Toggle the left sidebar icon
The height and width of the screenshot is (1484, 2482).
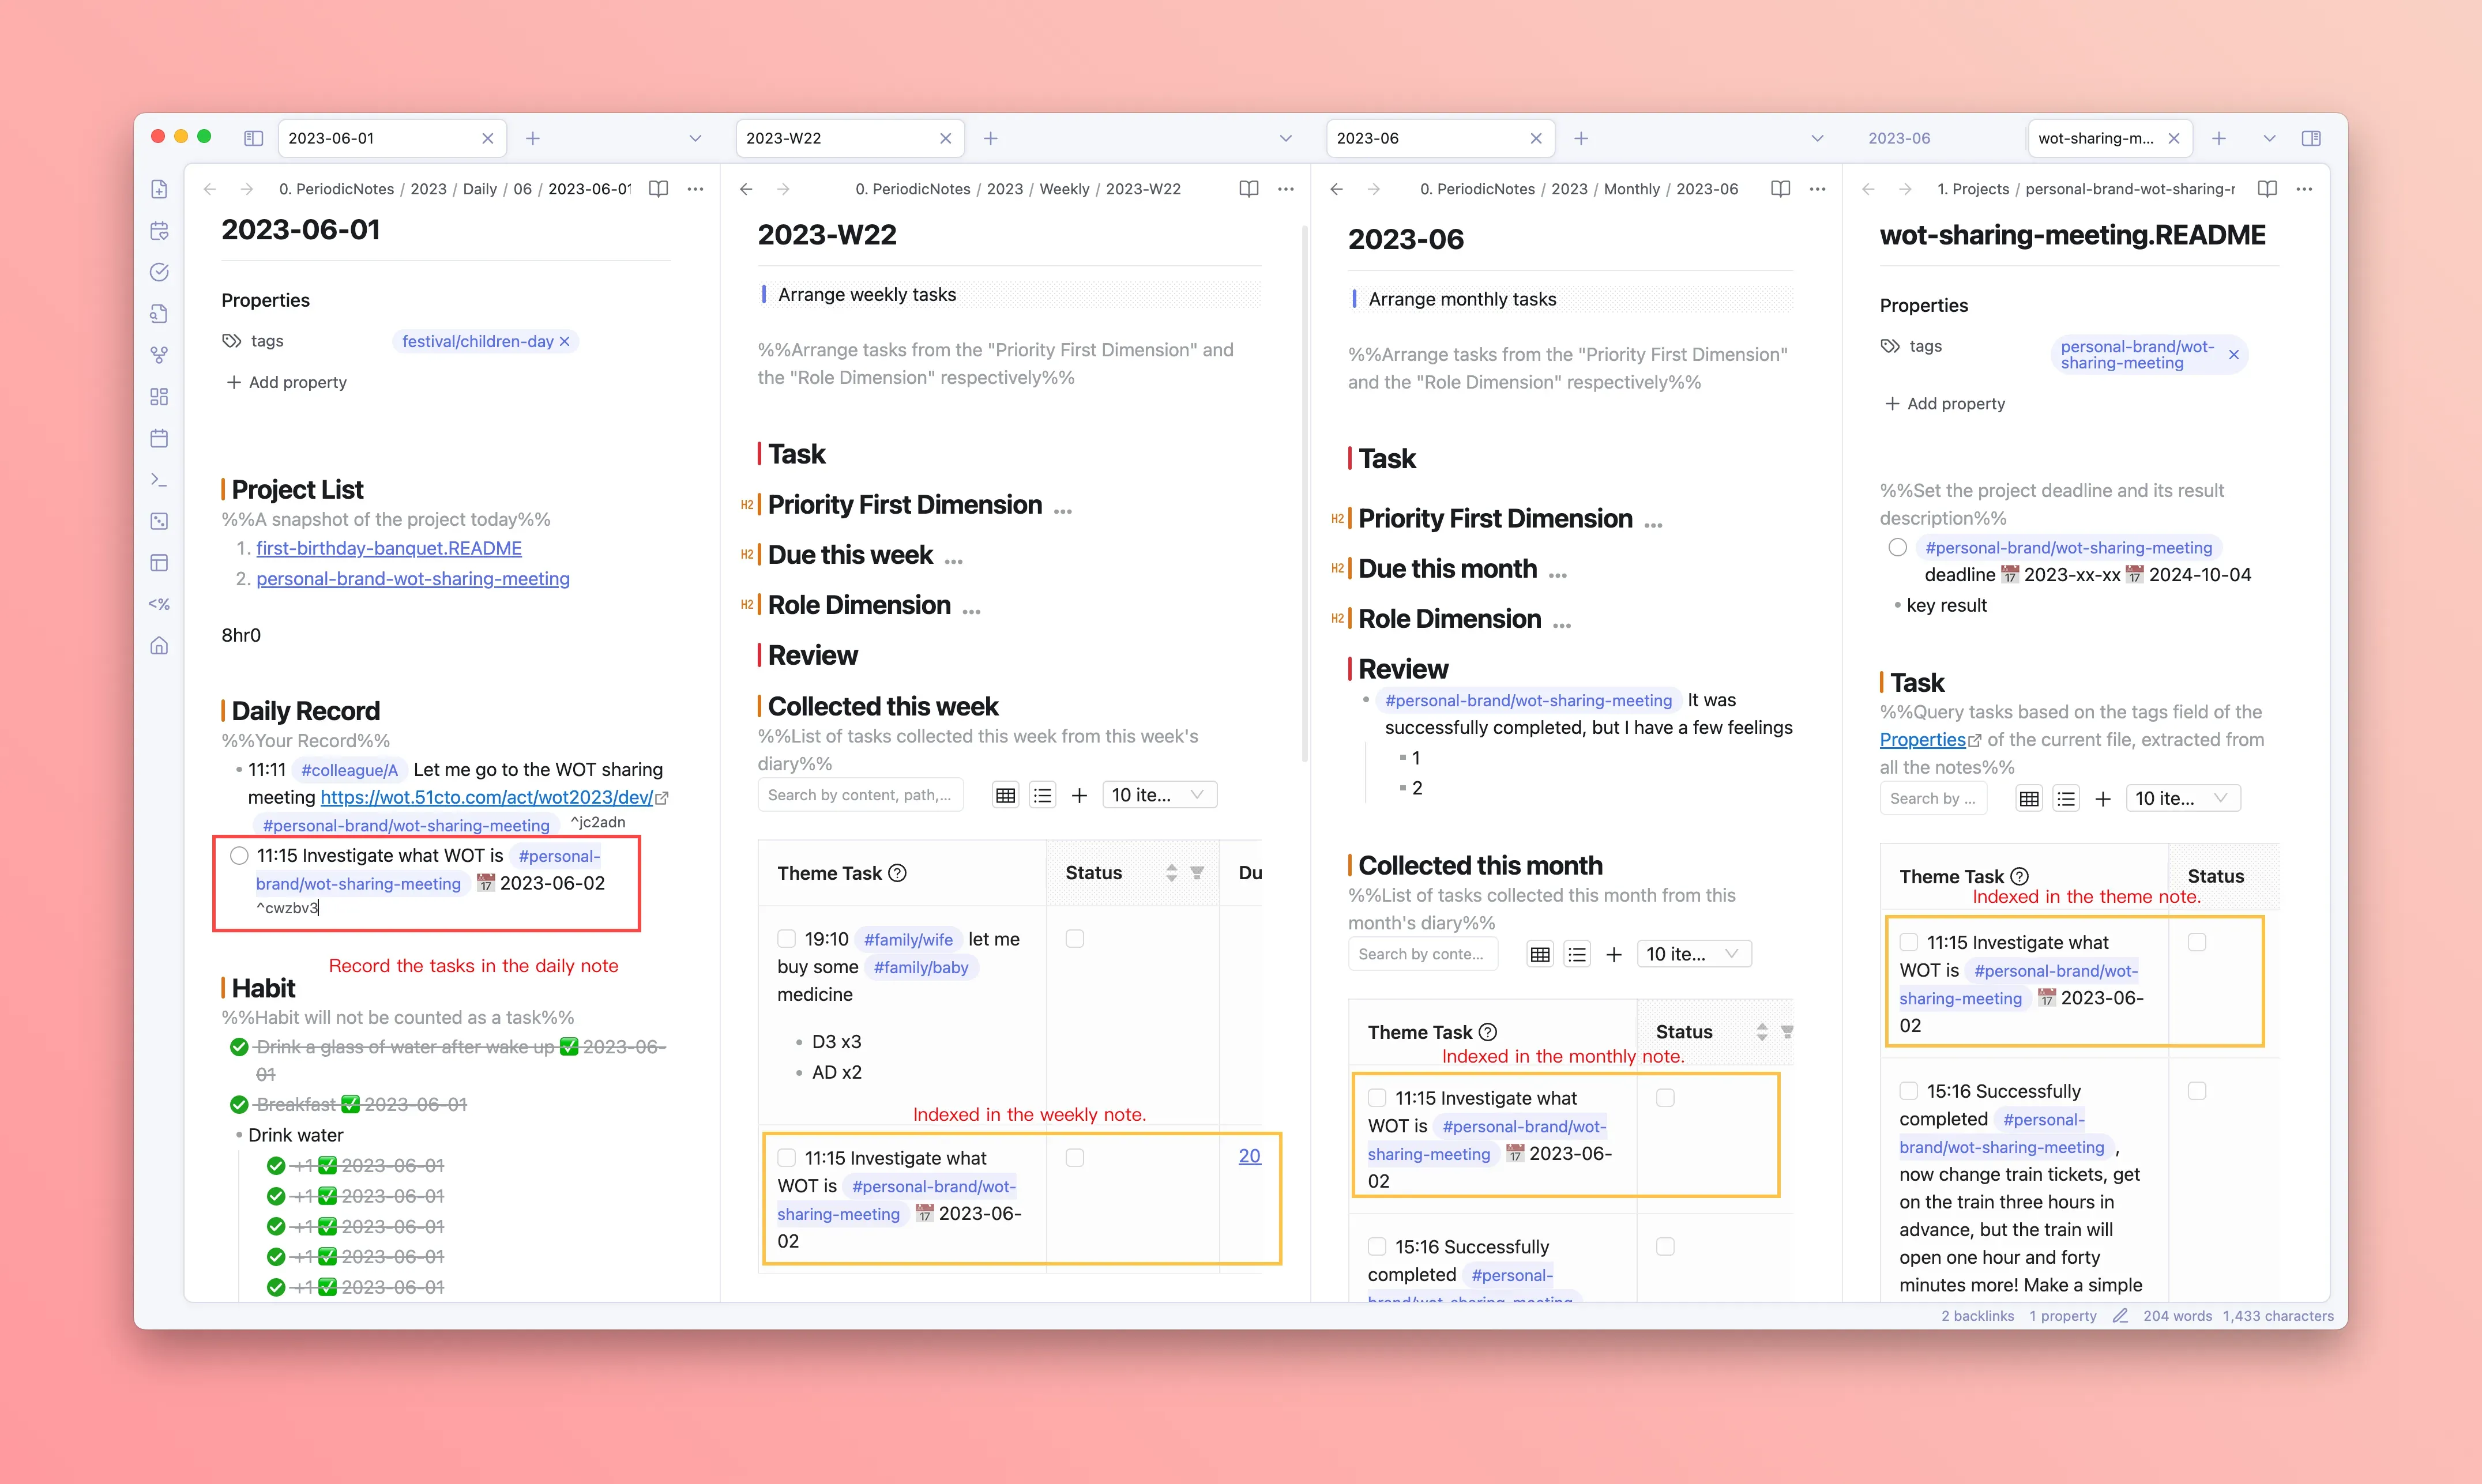click(x=253, y=138)
